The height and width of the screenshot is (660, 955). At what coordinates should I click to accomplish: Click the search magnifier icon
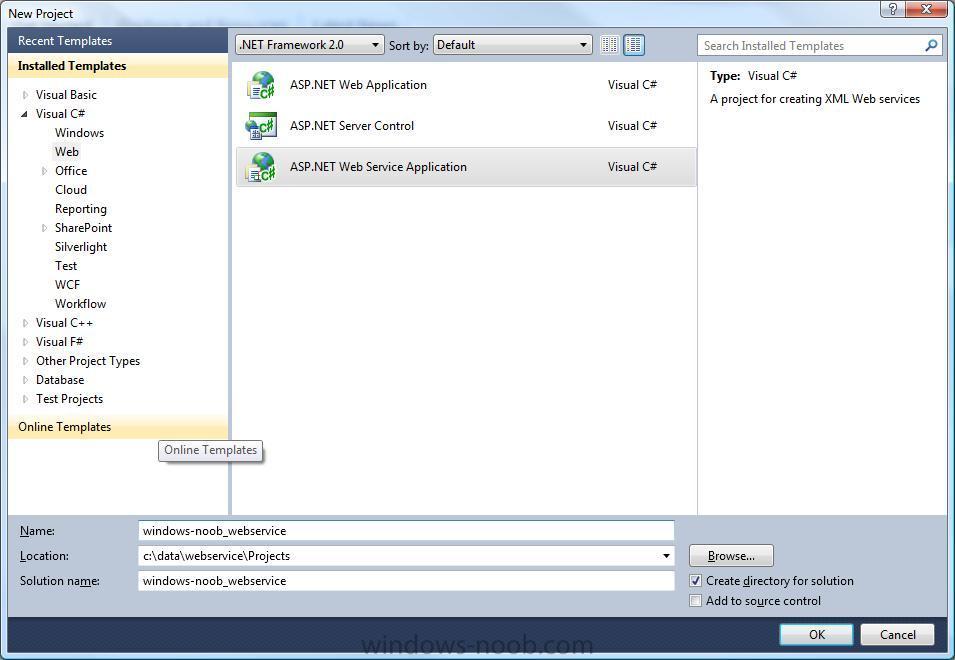tap(931, 46)
